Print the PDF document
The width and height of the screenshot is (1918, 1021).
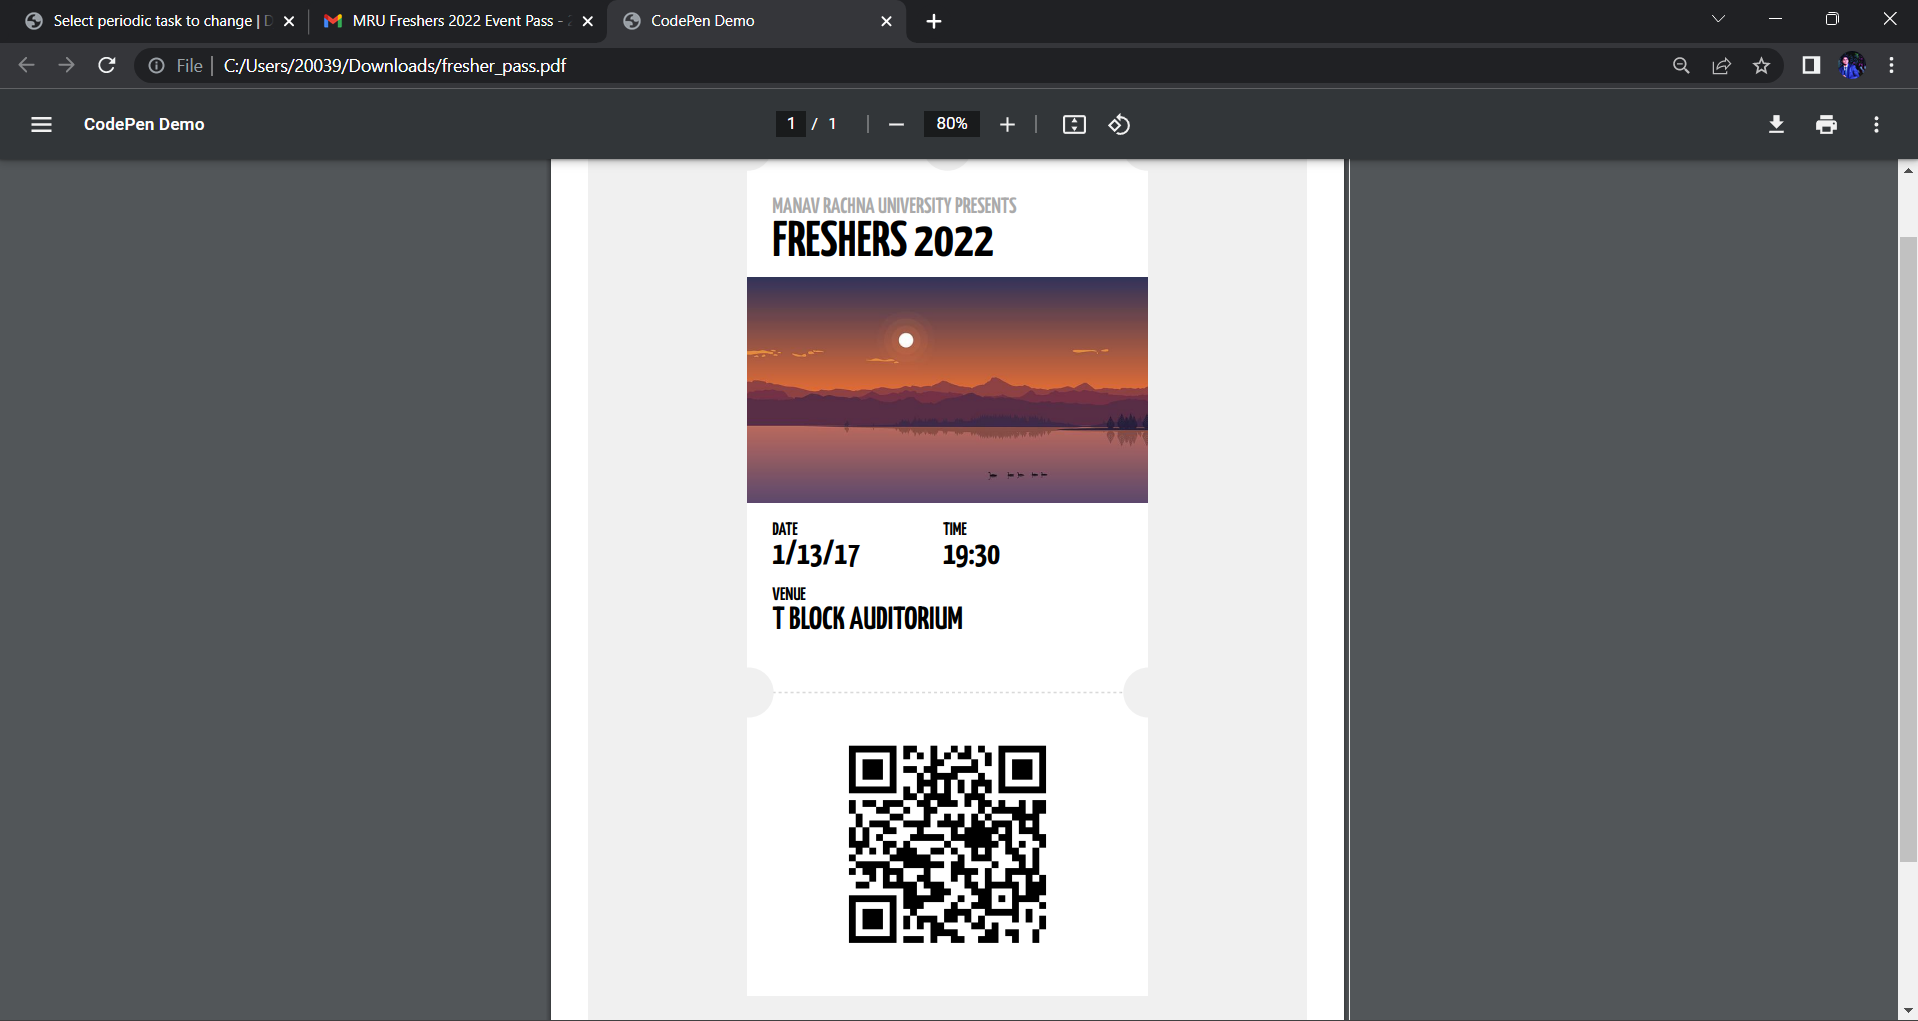pos(1826,124)
